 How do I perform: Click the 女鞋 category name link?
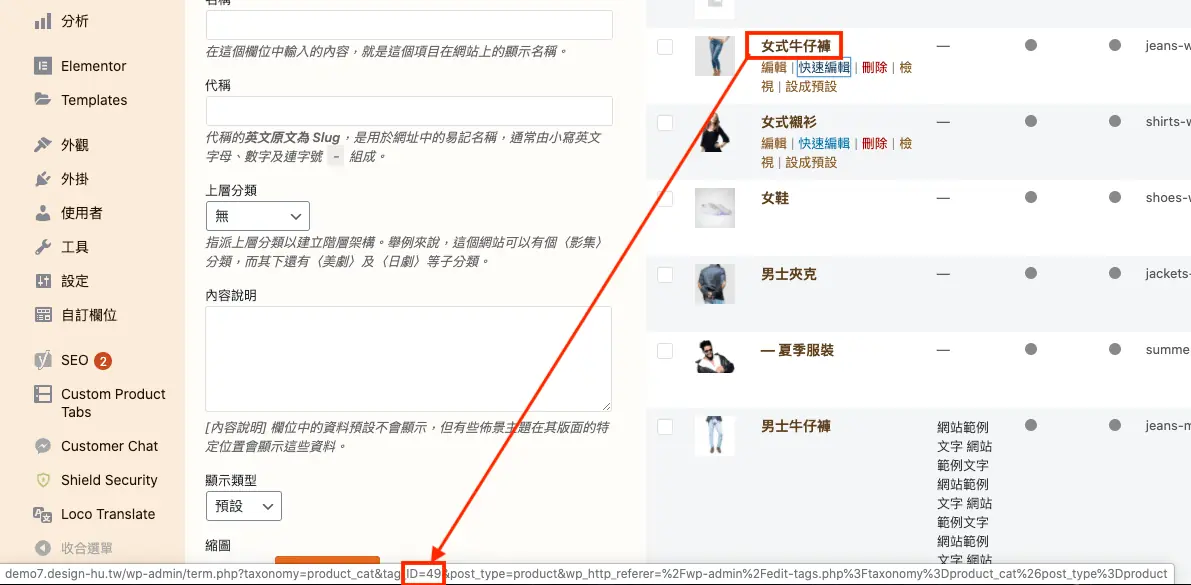[x=775, y=198]
